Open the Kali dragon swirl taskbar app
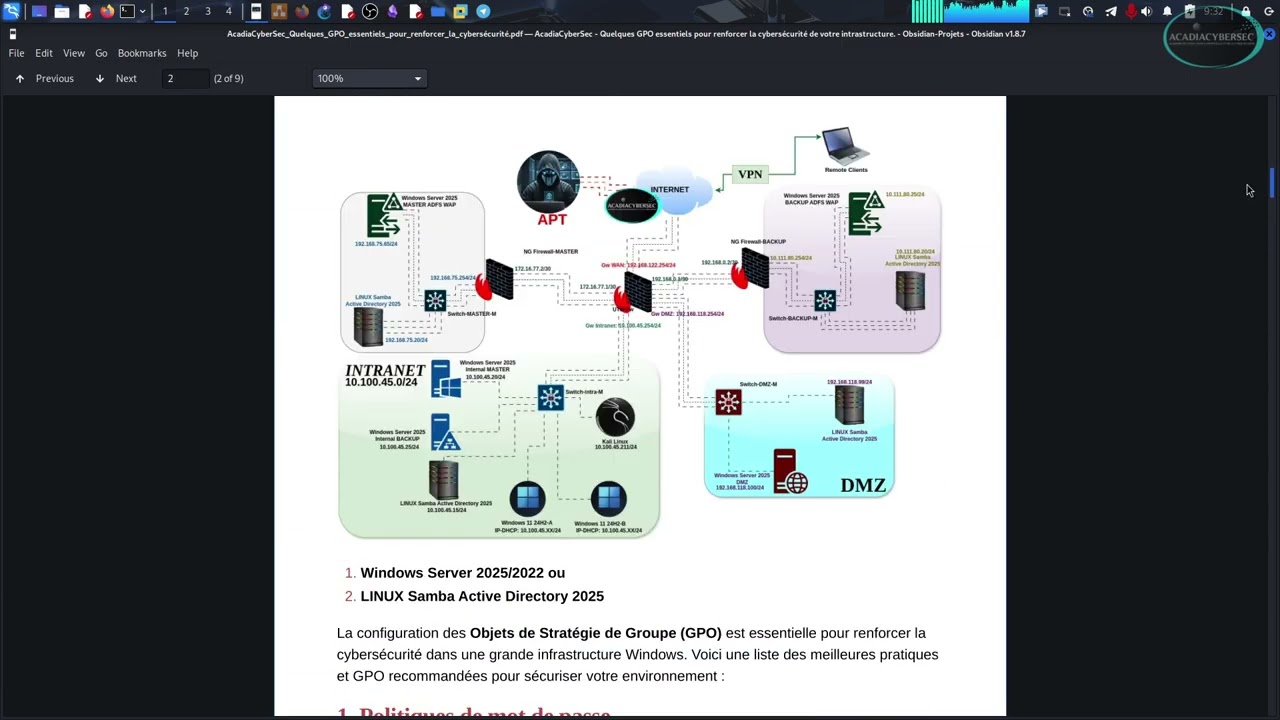Viewport: 1280px width, 720px height. click(x=324, y=11)
